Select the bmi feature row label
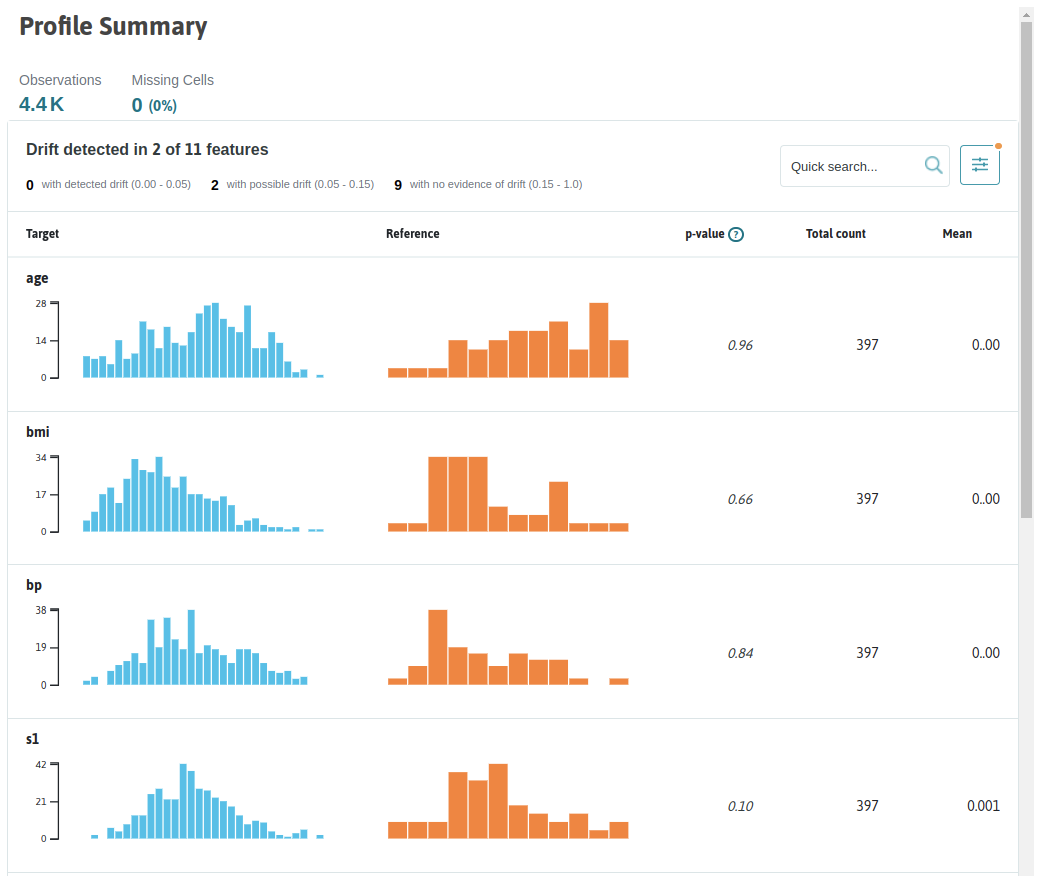Viewport: 1041px width, 876px height. coord(38,432)
